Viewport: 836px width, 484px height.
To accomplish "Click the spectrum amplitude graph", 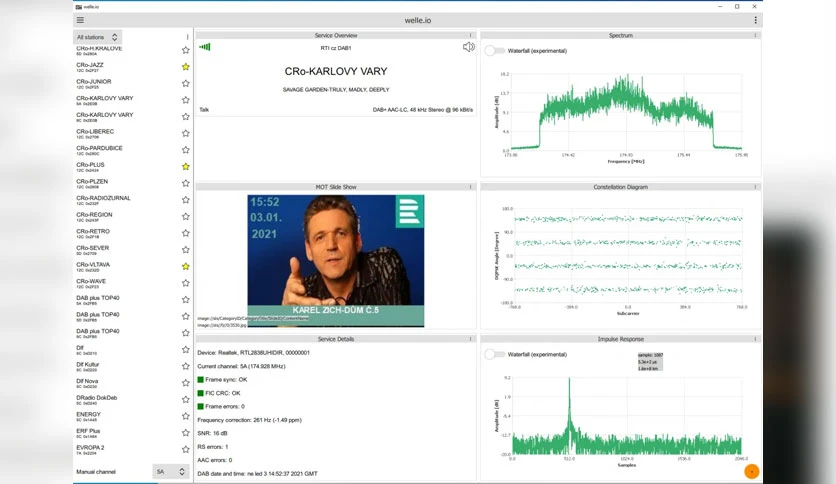I will [626, 112].
